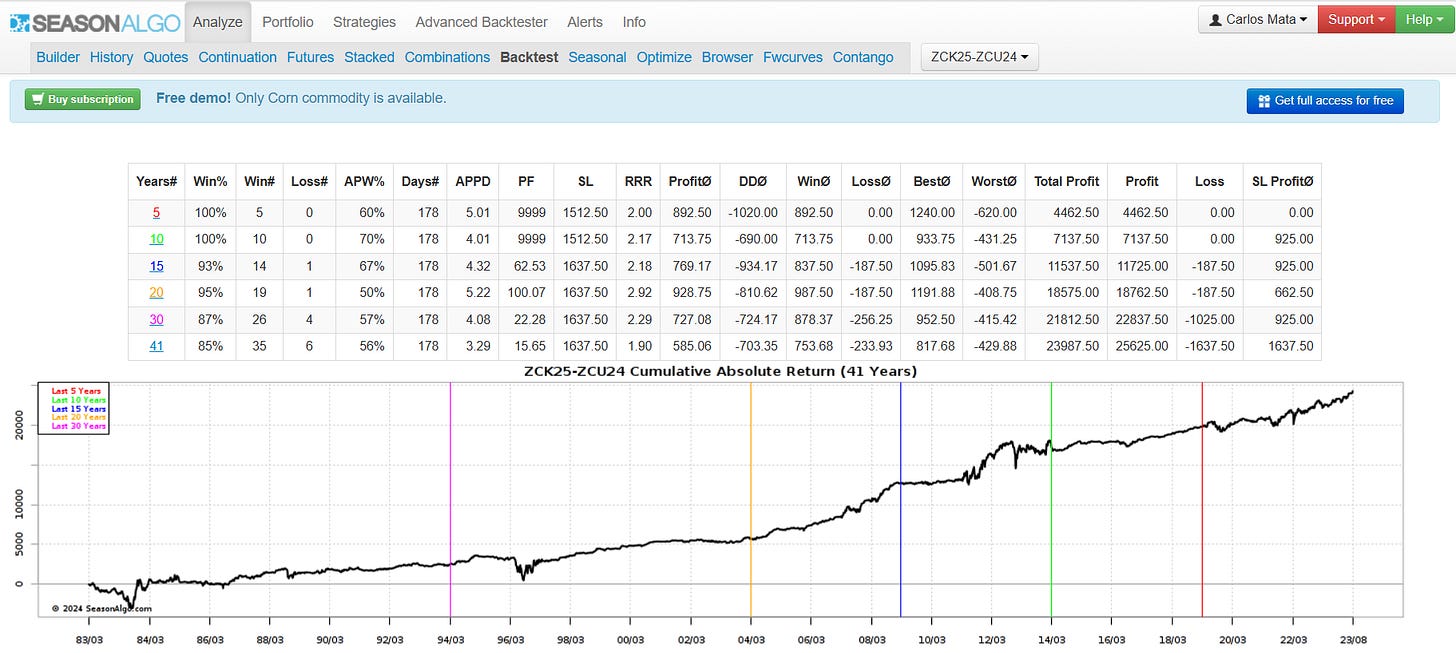Go to the Strategies tab
The width and height of the screenshot is (1456, 653).
pos(364,22)
